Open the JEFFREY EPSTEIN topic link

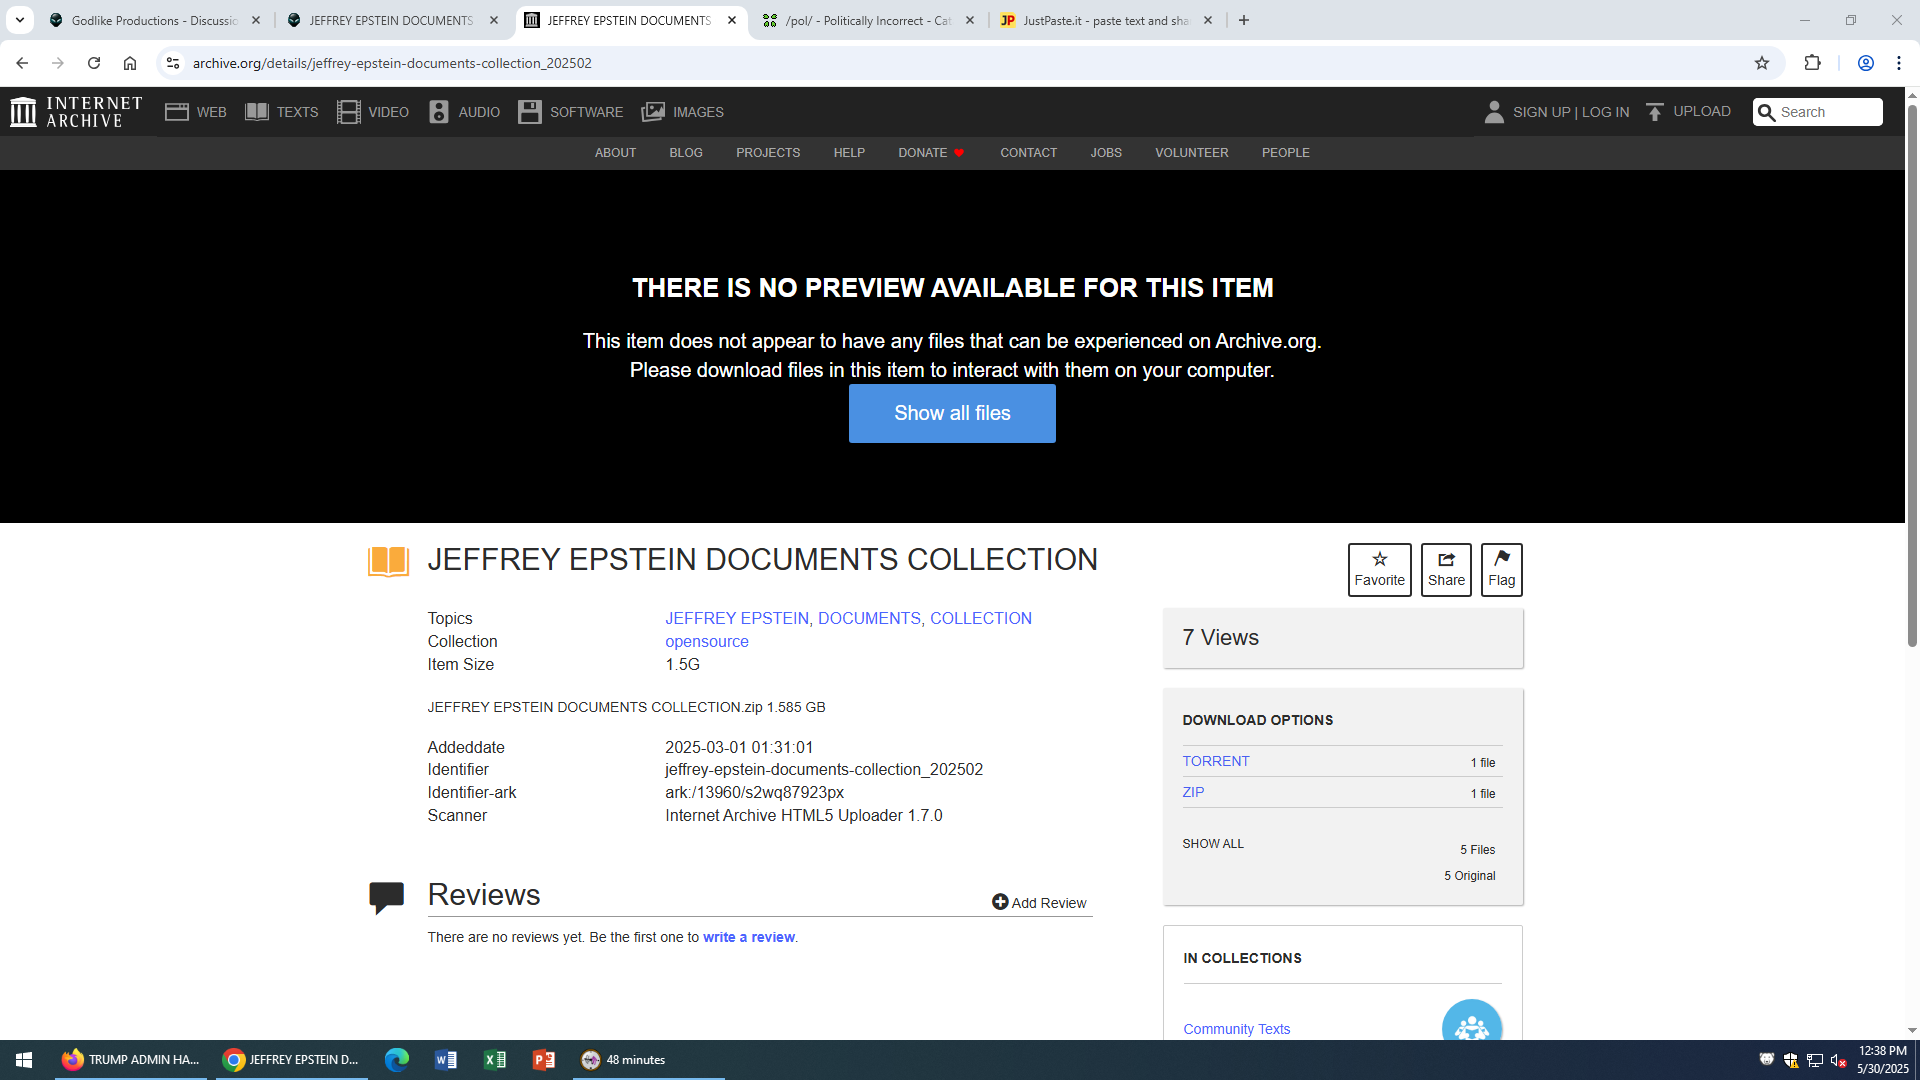coord(737,618)
